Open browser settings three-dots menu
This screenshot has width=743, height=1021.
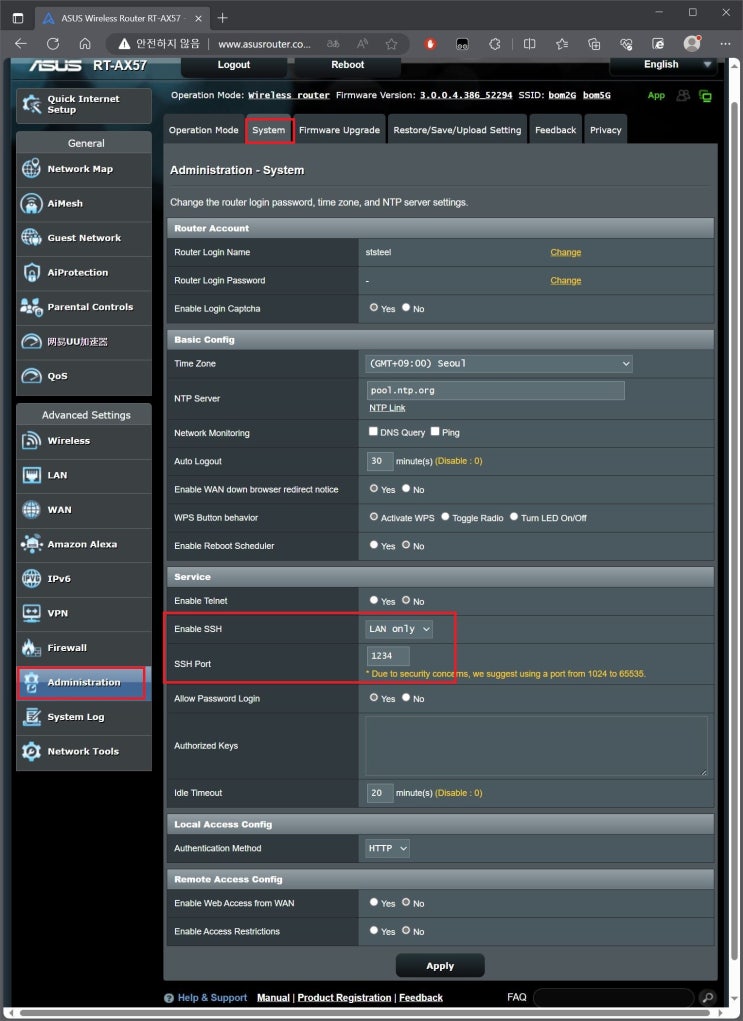(x=725, y=44)
